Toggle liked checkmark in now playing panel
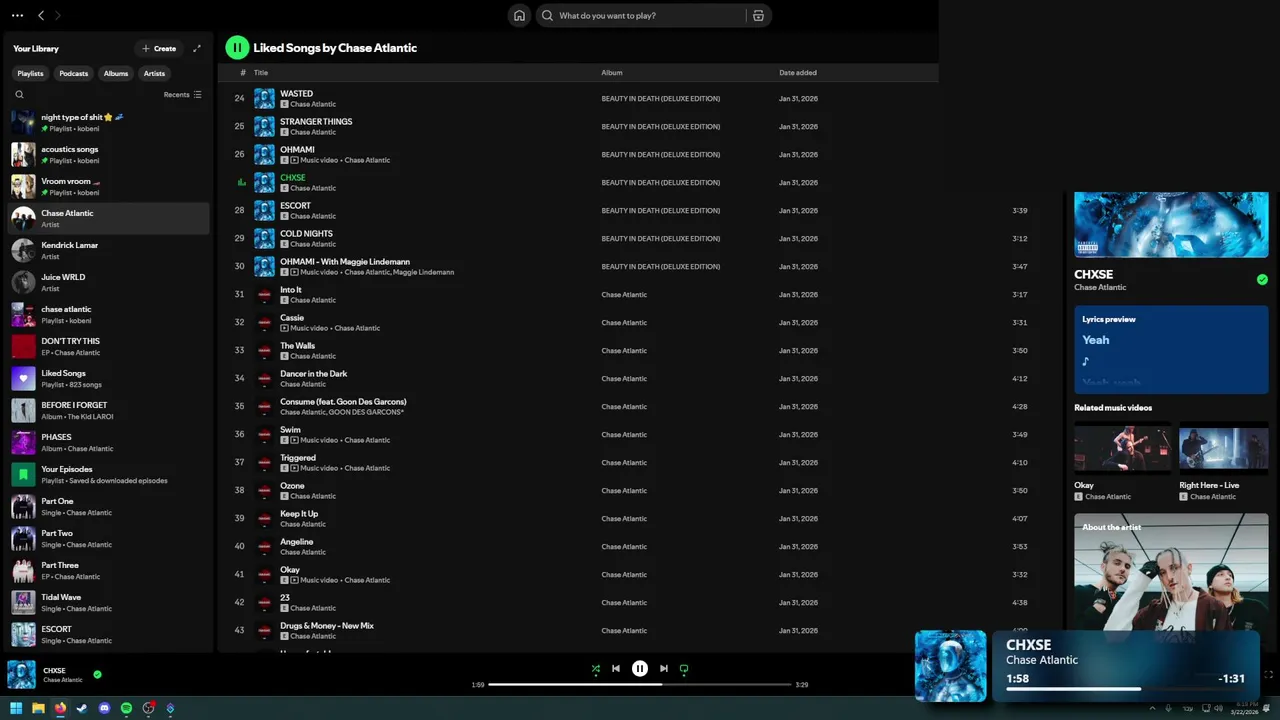The image size is (1280, 720). 1262,280
